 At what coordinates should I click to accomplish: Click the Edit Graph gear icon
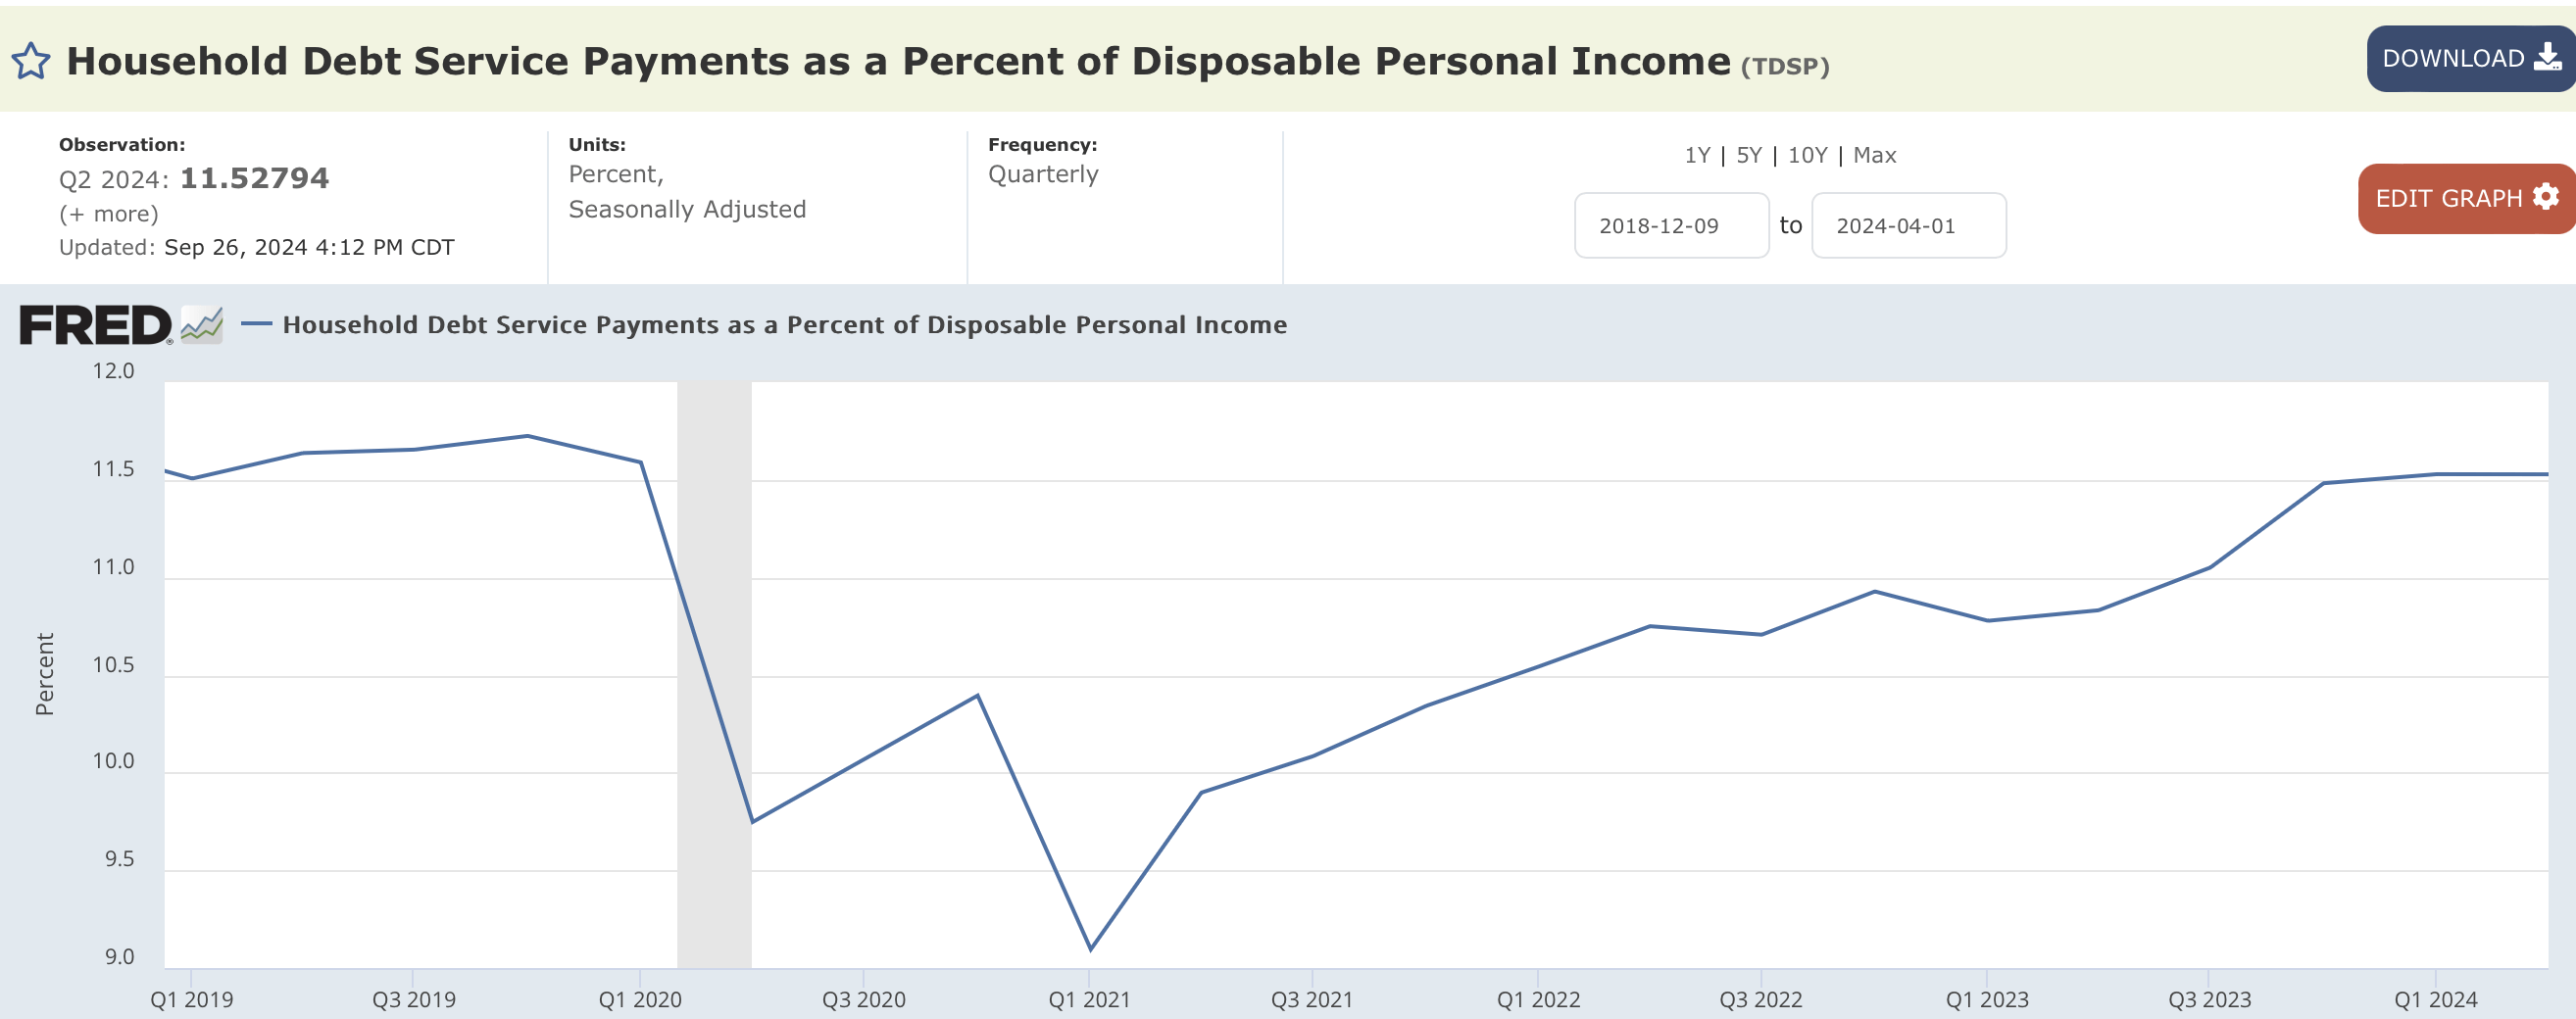click(2545, 197)
